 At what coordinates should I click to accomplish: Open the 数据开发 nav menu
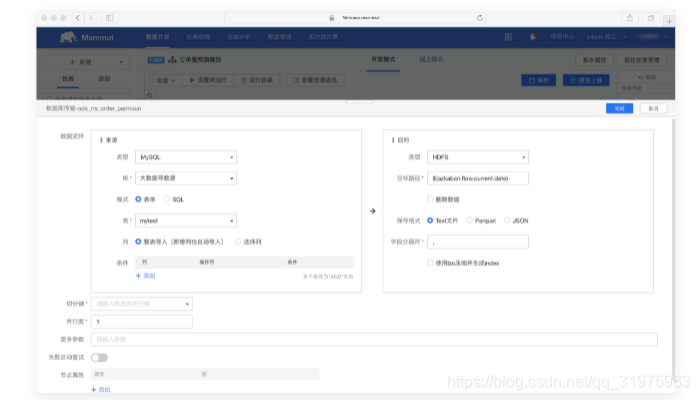158,37
